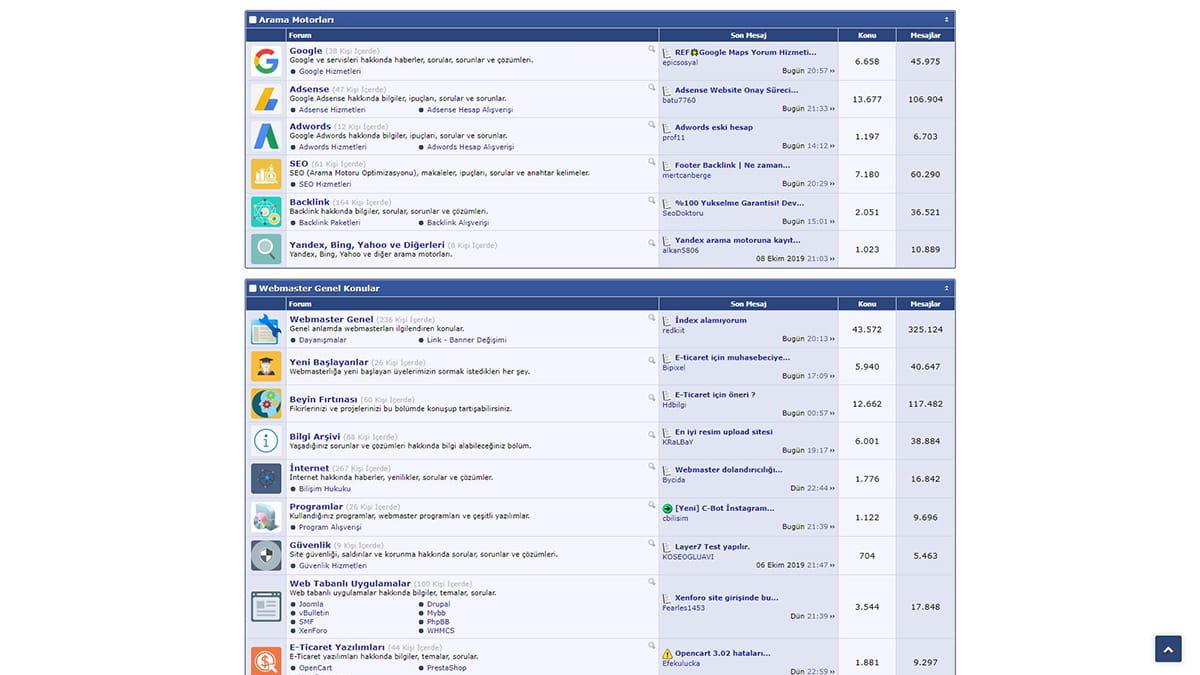Screen dimensions: 1200x675
Task: Select the Yandex magnifying glass forum icon
Action: pyautogui.click(x=265, y=250)
